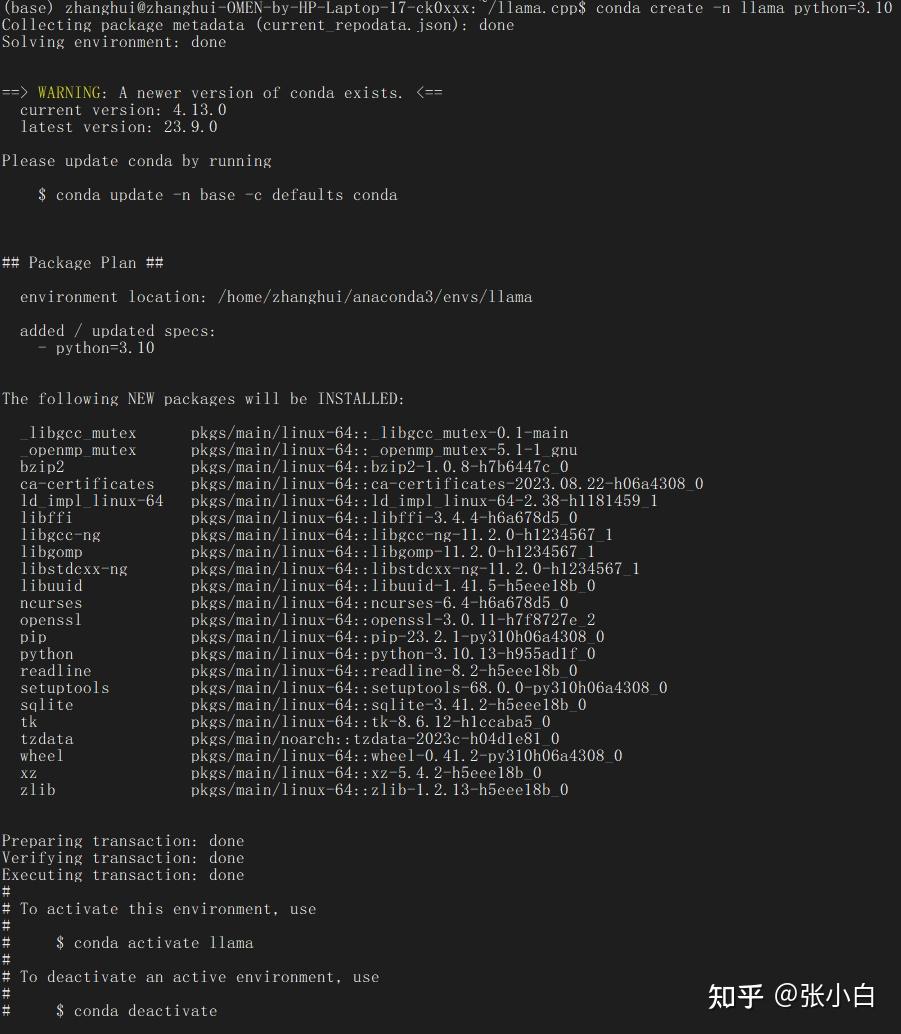The image size is (901, 1034).
Task: Click the environment location path text
Action: coord(375,297)
